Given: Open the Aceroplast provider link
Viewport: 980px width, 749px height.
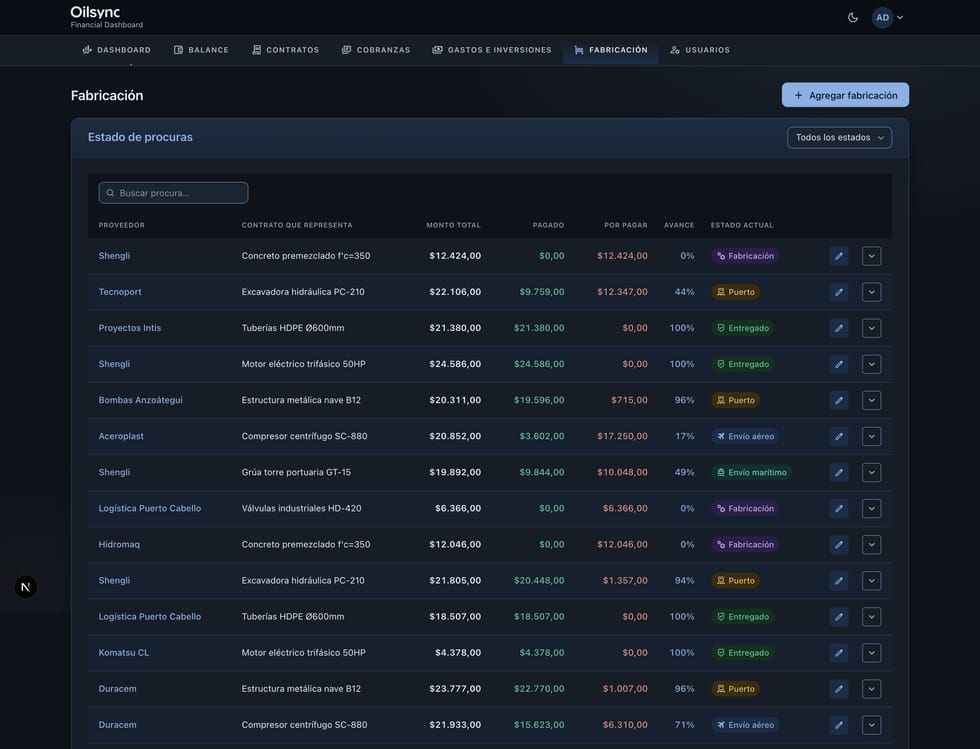Looking at the screenshot, I should [121, 436].
